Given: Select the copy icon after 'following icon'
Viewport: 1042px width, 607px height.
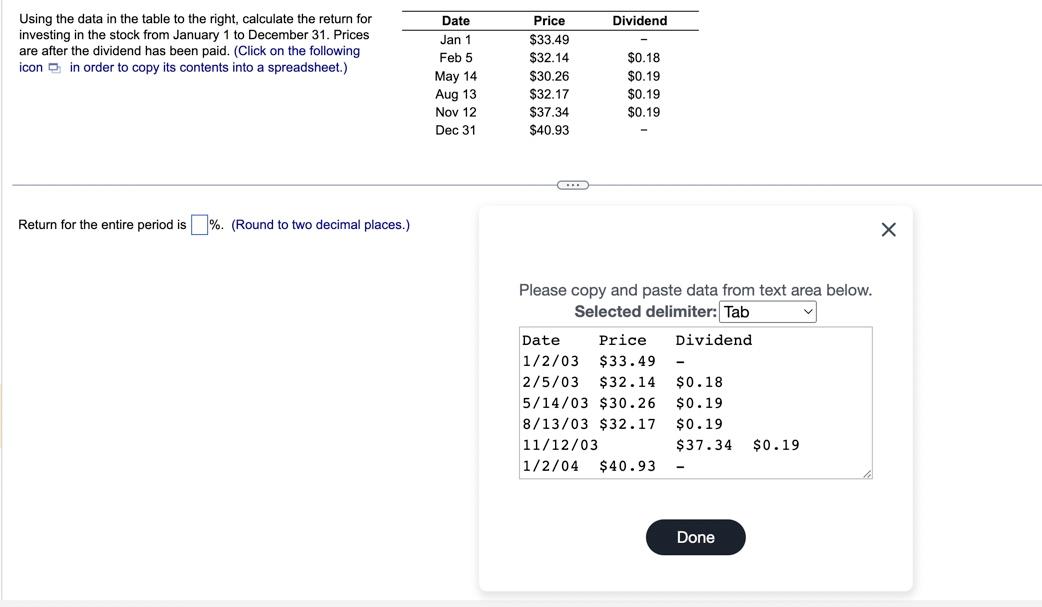Looking at the screenshot, I should click(x=55, y=66).
